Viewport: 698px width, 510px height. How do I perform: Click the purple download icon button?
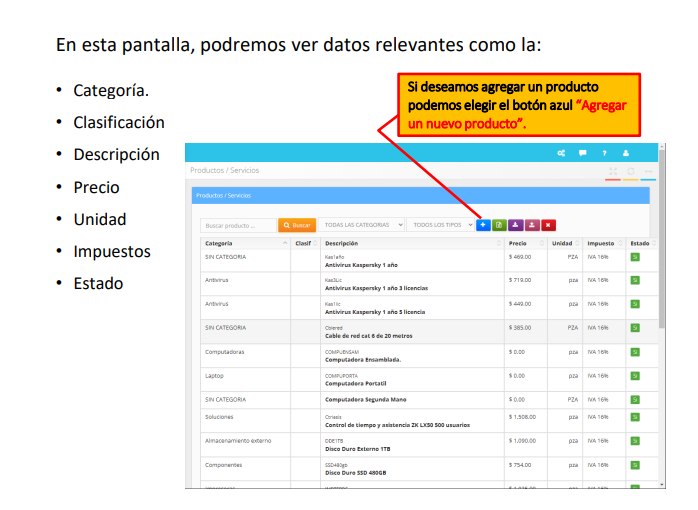click(515, 225)
